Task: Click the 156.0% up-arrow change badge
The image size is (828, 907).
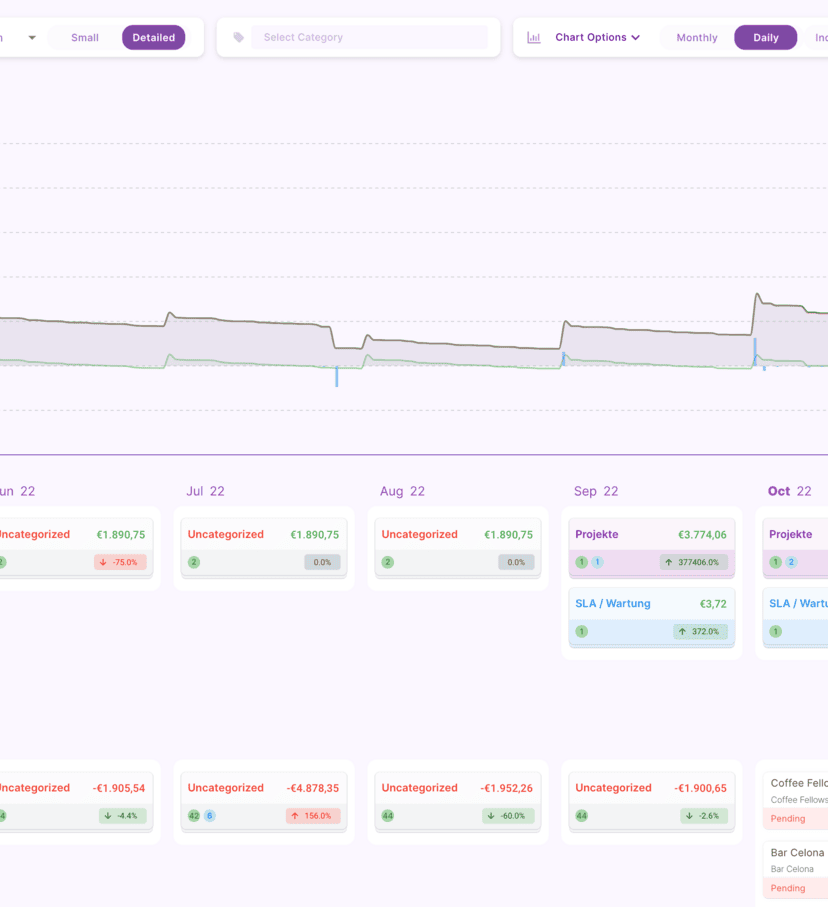Action: point(313,816)
